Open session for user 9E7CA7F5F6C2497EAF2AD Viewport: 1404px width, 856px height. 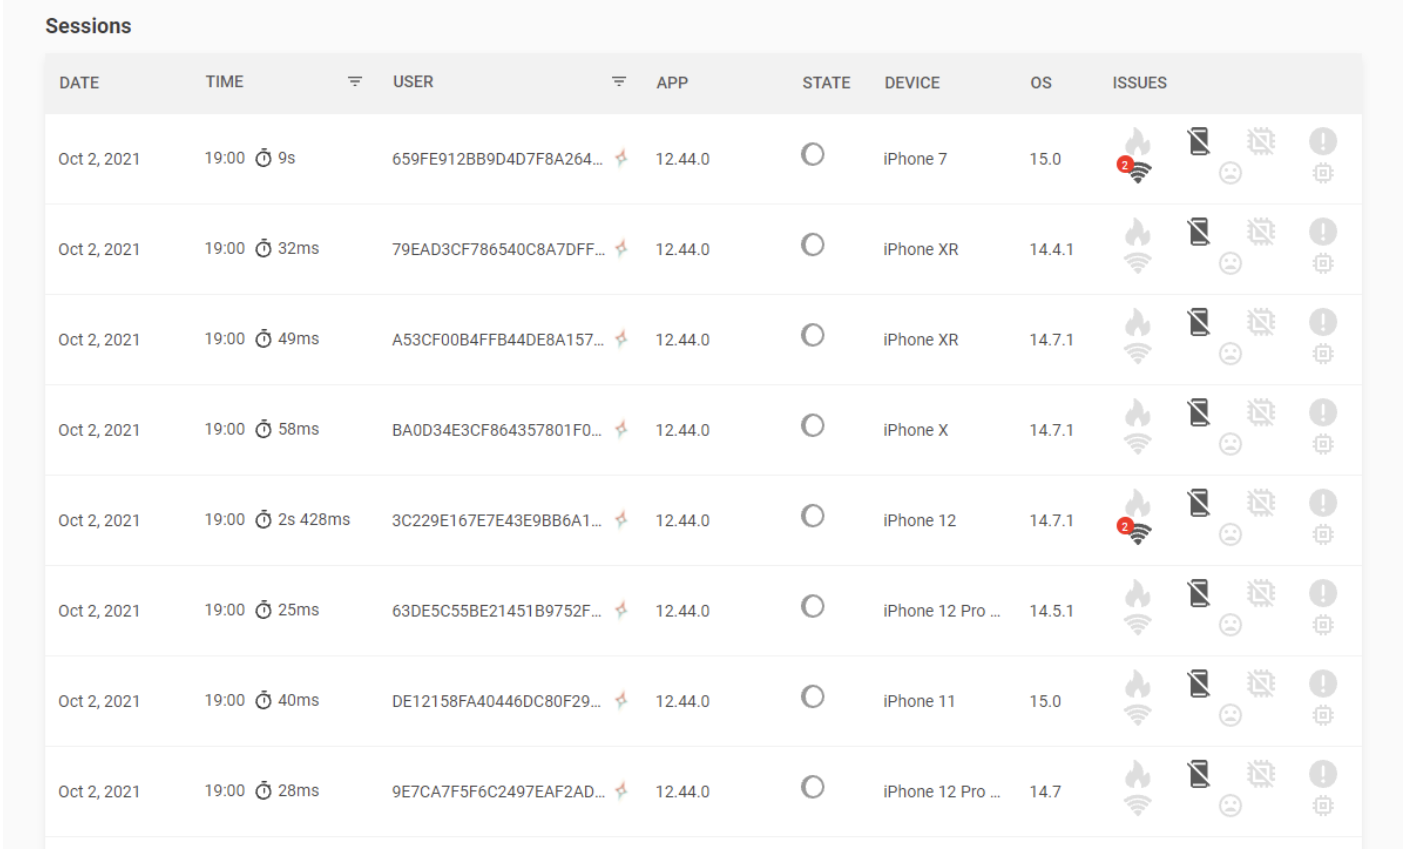(x=498, y=791)
